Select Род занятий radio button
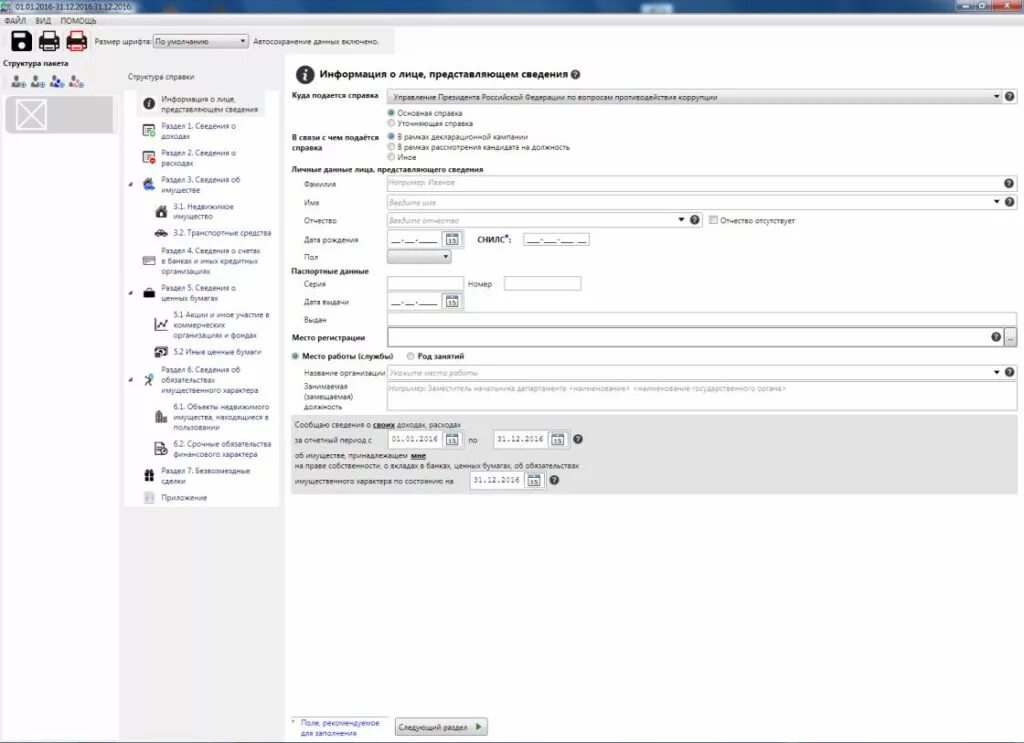Image resolution: width=1024 pixels, height=743 pixels. point(411,356)
